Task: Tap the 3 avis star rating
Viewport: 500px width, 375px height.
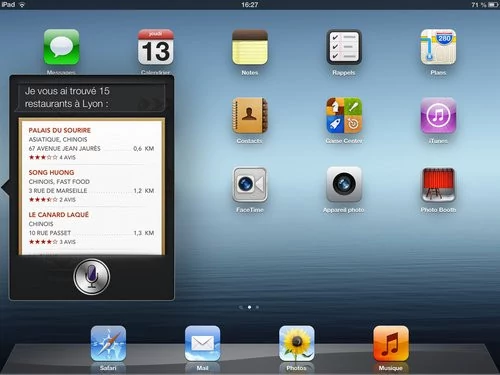Action: 52,242
